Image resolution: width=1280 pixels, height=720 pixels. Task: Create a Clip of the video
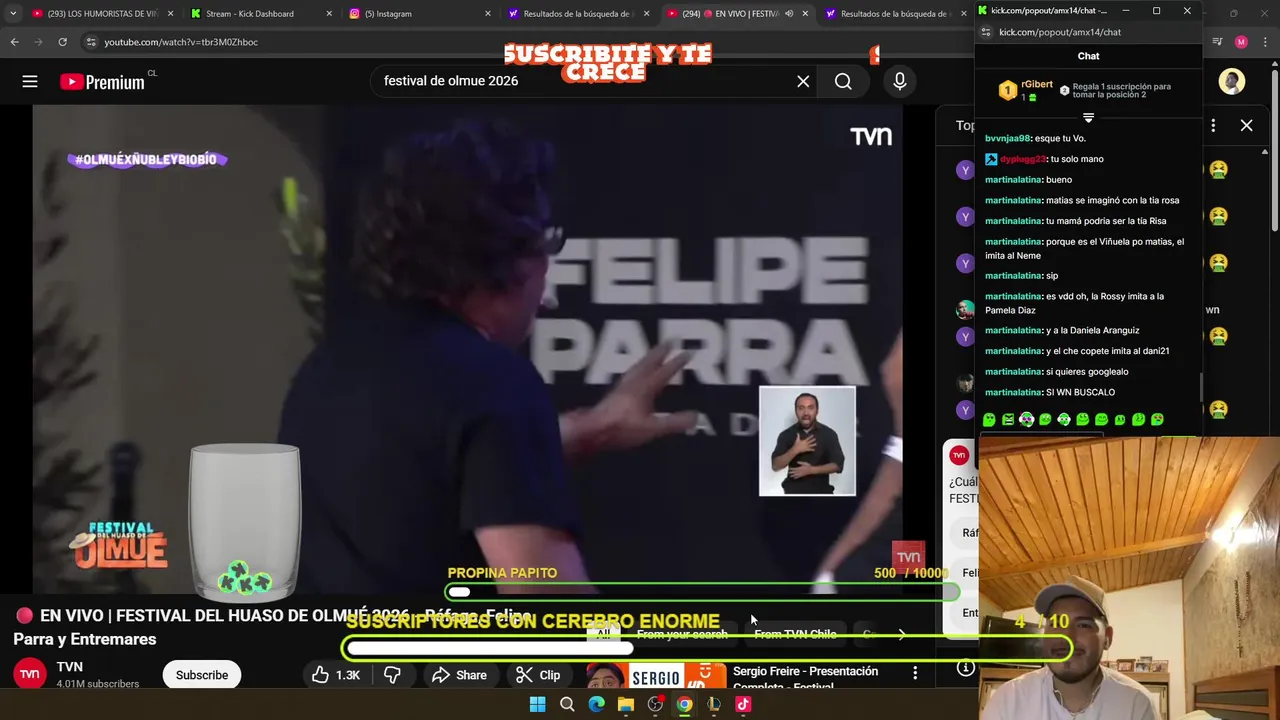coord(538,675)
